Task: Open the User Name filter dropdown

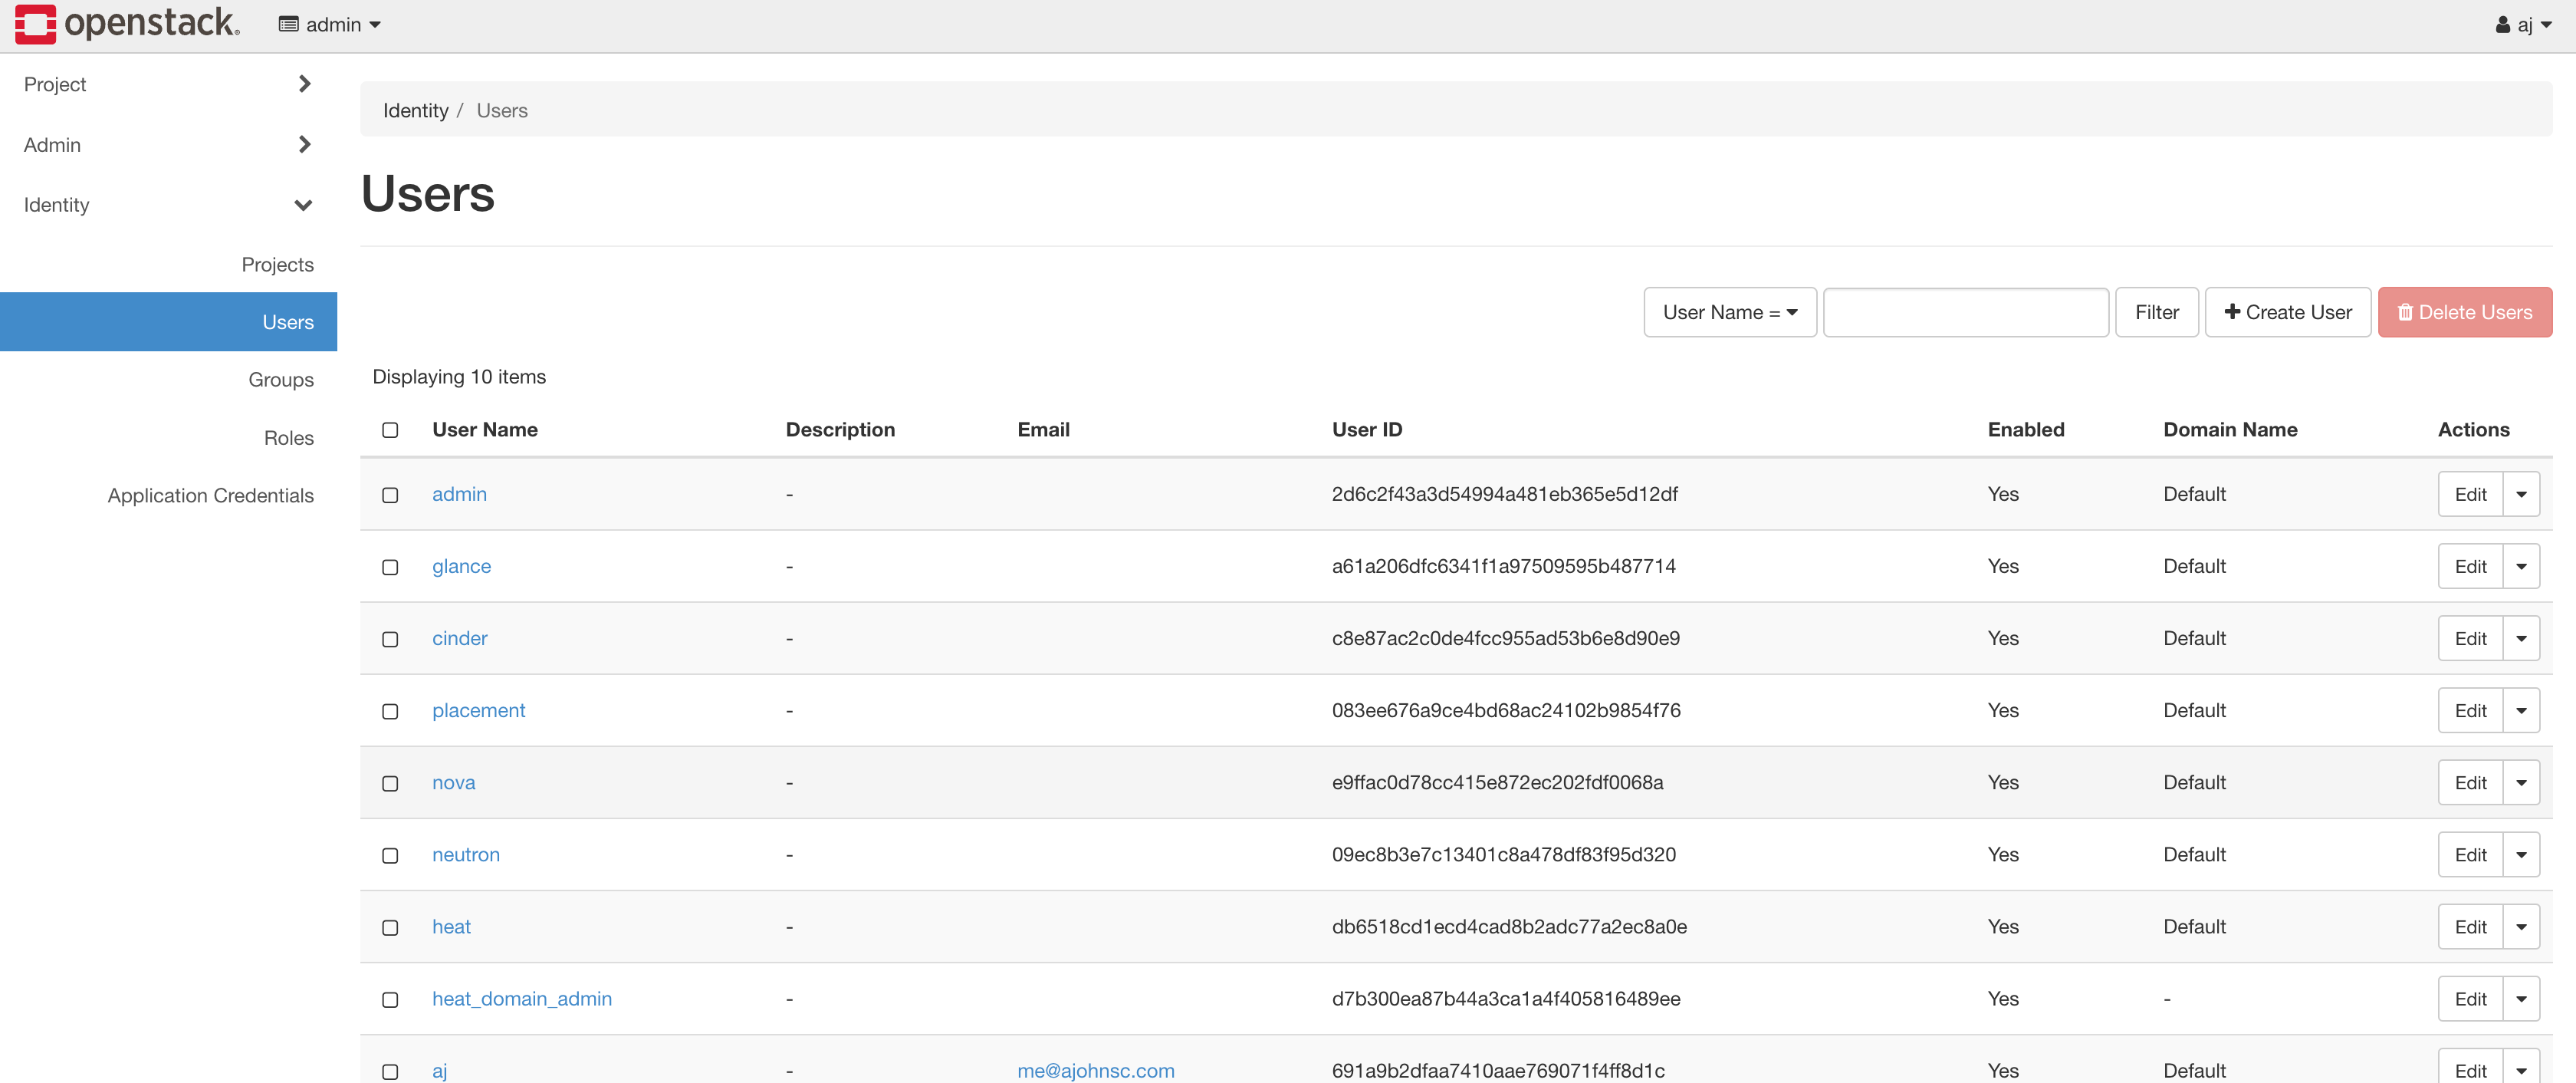Action: [x=1729, y=312]
